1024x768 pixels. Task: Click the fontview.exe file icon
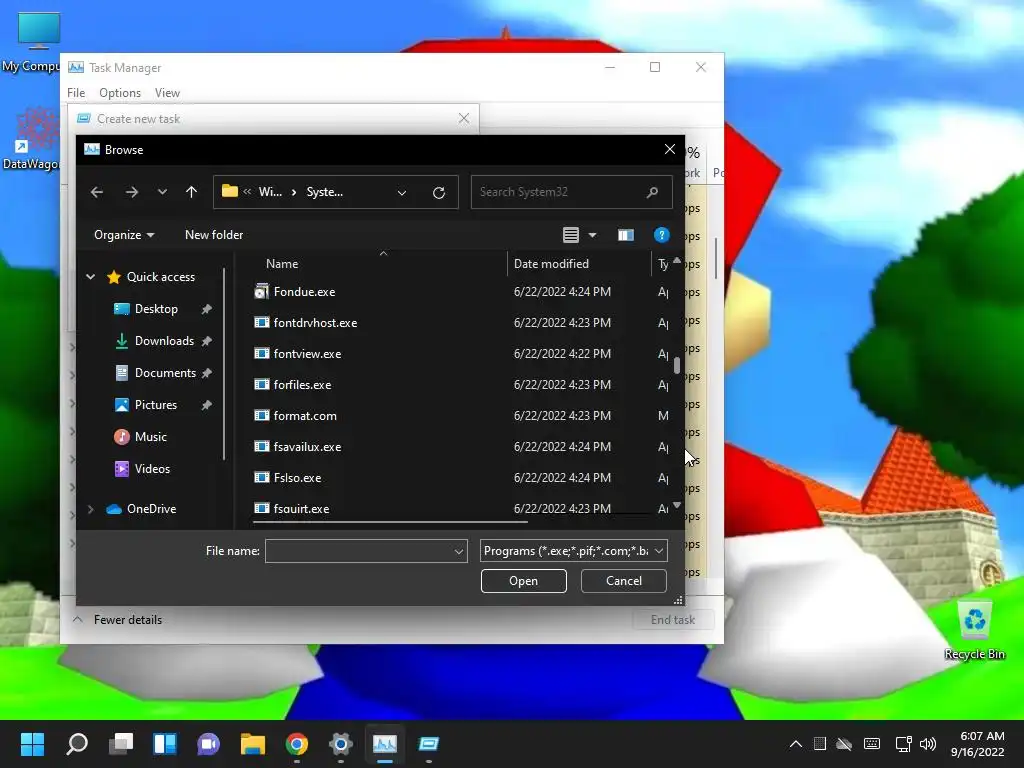click(261, 353)
